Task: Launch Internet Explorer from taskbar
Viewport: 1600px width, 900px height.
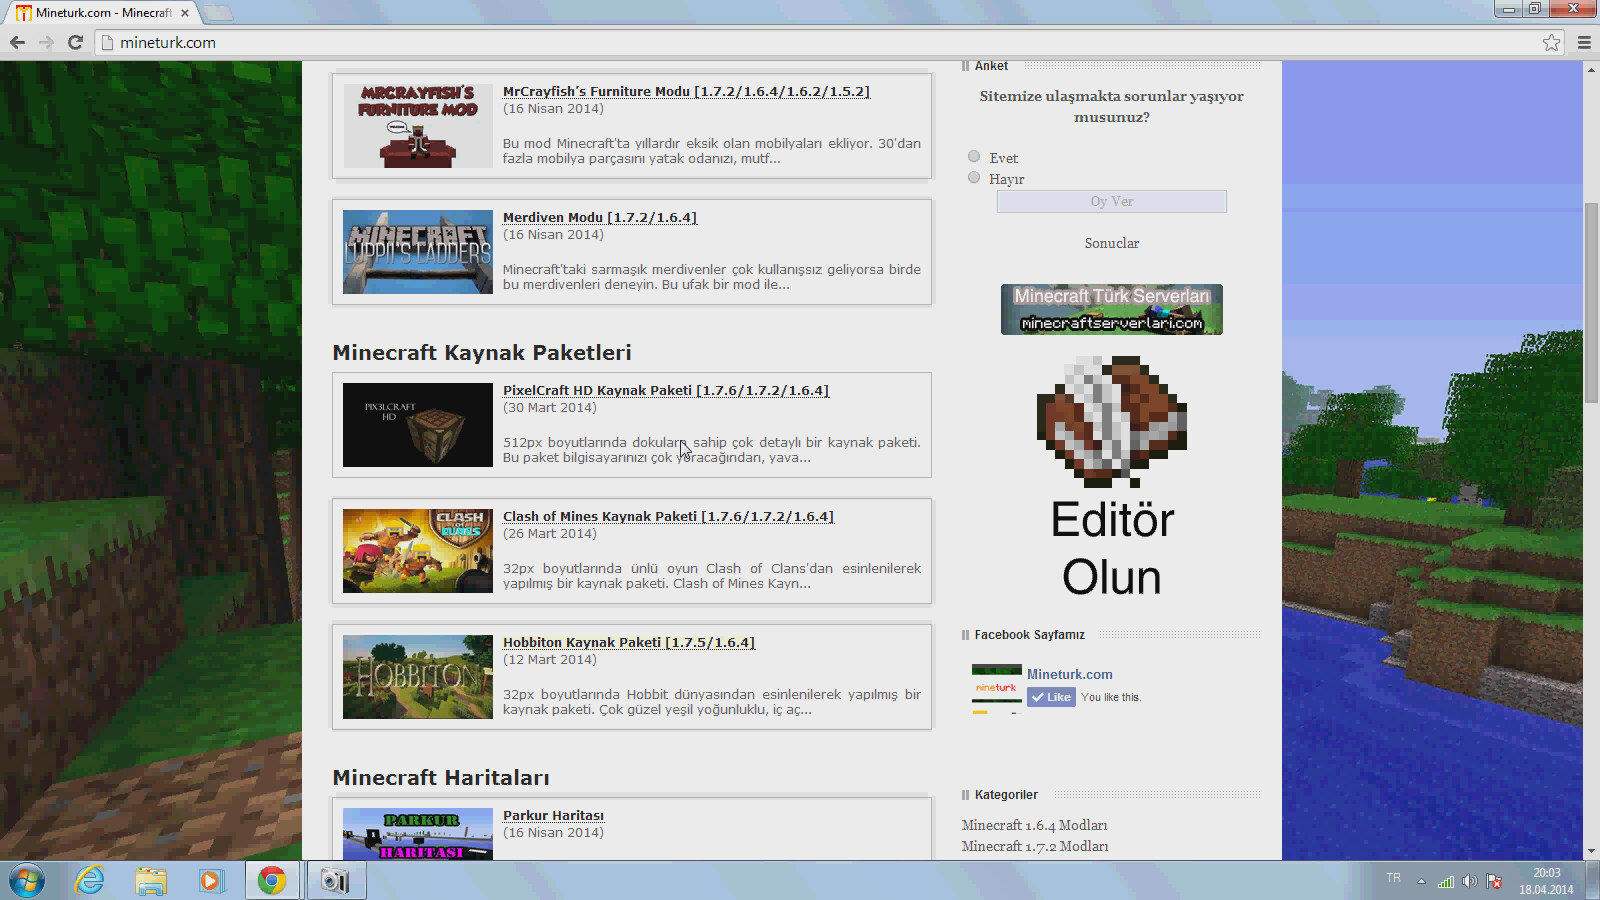Action: pyautogui.click(x=90, y=881)
